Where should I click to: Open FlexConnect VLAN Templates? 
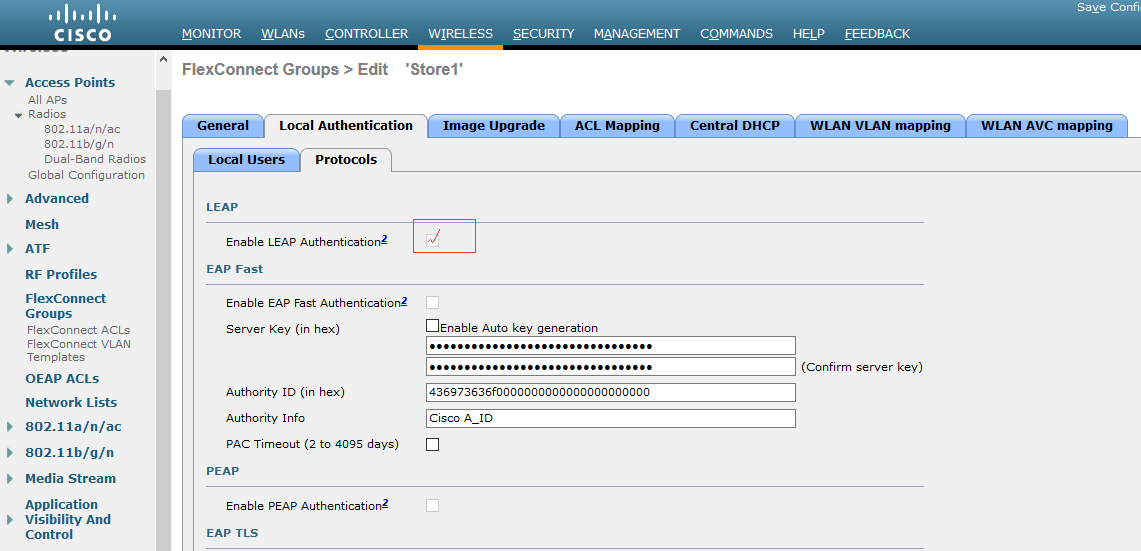tap(79, 350)
